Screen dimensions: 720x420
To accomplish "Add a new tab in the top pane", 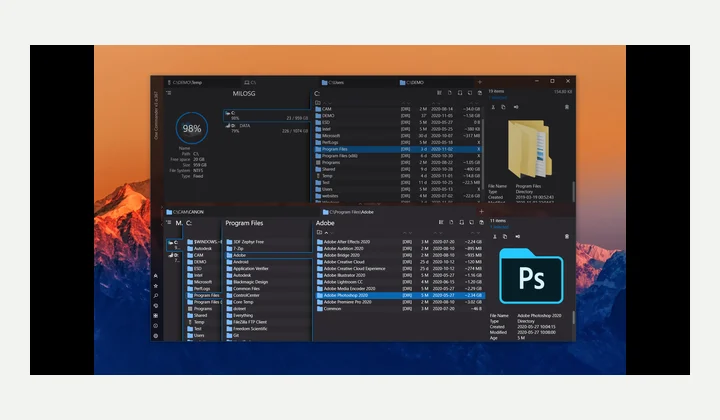I will click(x=480, y=82).
